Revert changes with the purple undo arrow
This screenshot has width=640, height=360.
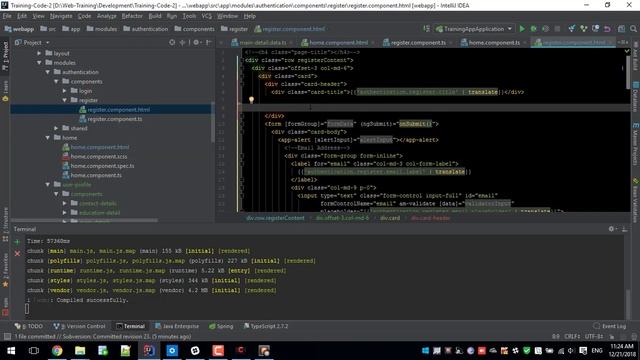[607, 29]
